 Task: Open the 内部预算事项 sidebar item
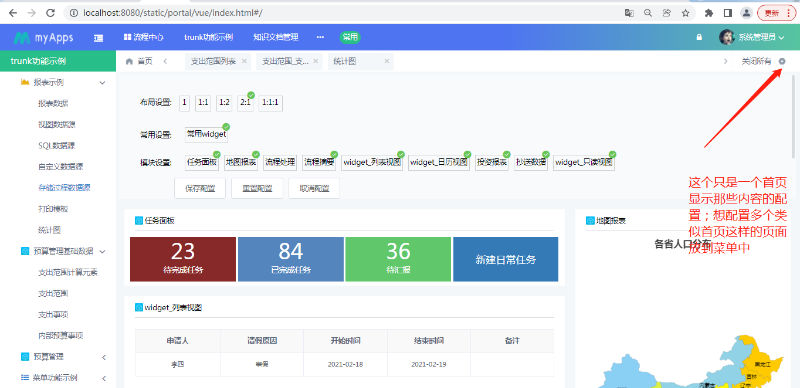(x=60, y=335)
